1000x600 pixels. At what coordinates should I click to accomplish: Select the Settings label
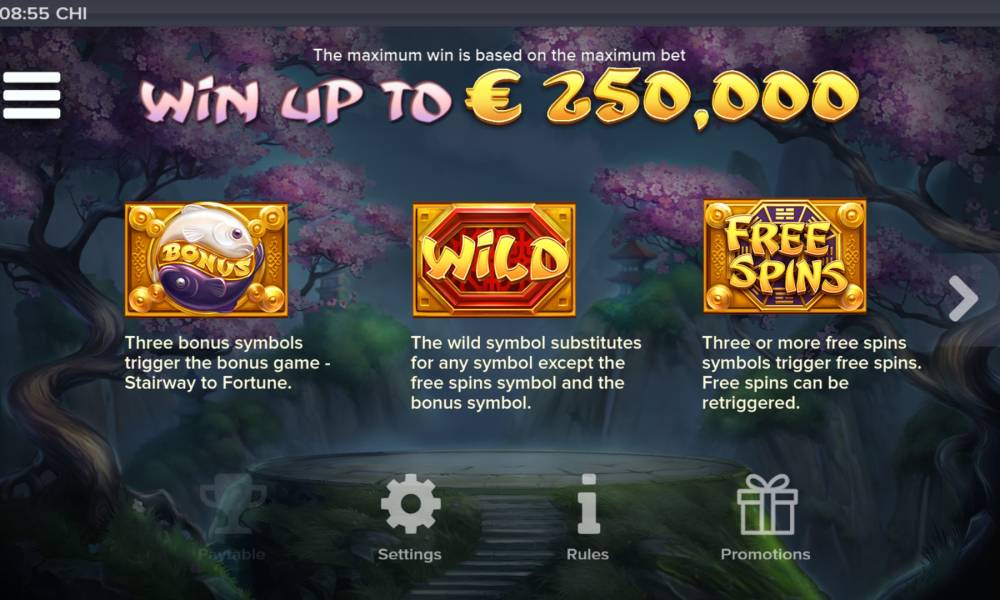[x=409, y=554]
